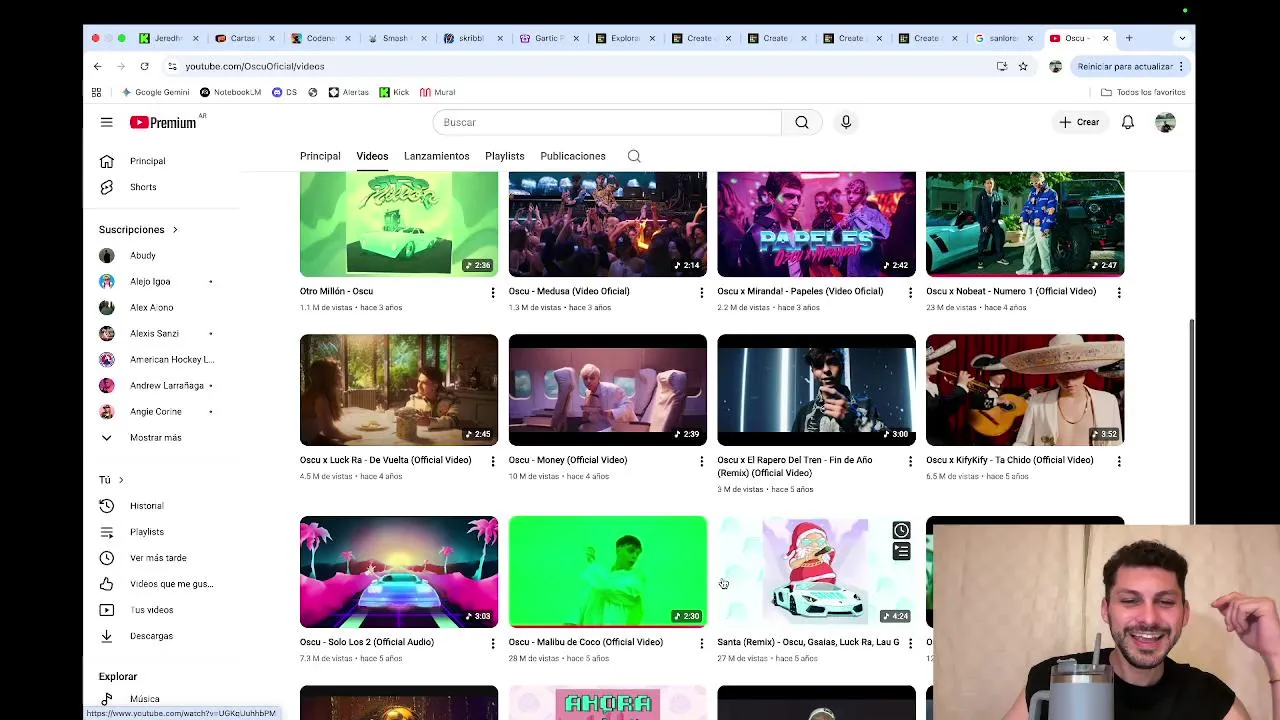Open options for Numero 1 video
Screen dimensions: 1280x720
(x=1119, y=292)
